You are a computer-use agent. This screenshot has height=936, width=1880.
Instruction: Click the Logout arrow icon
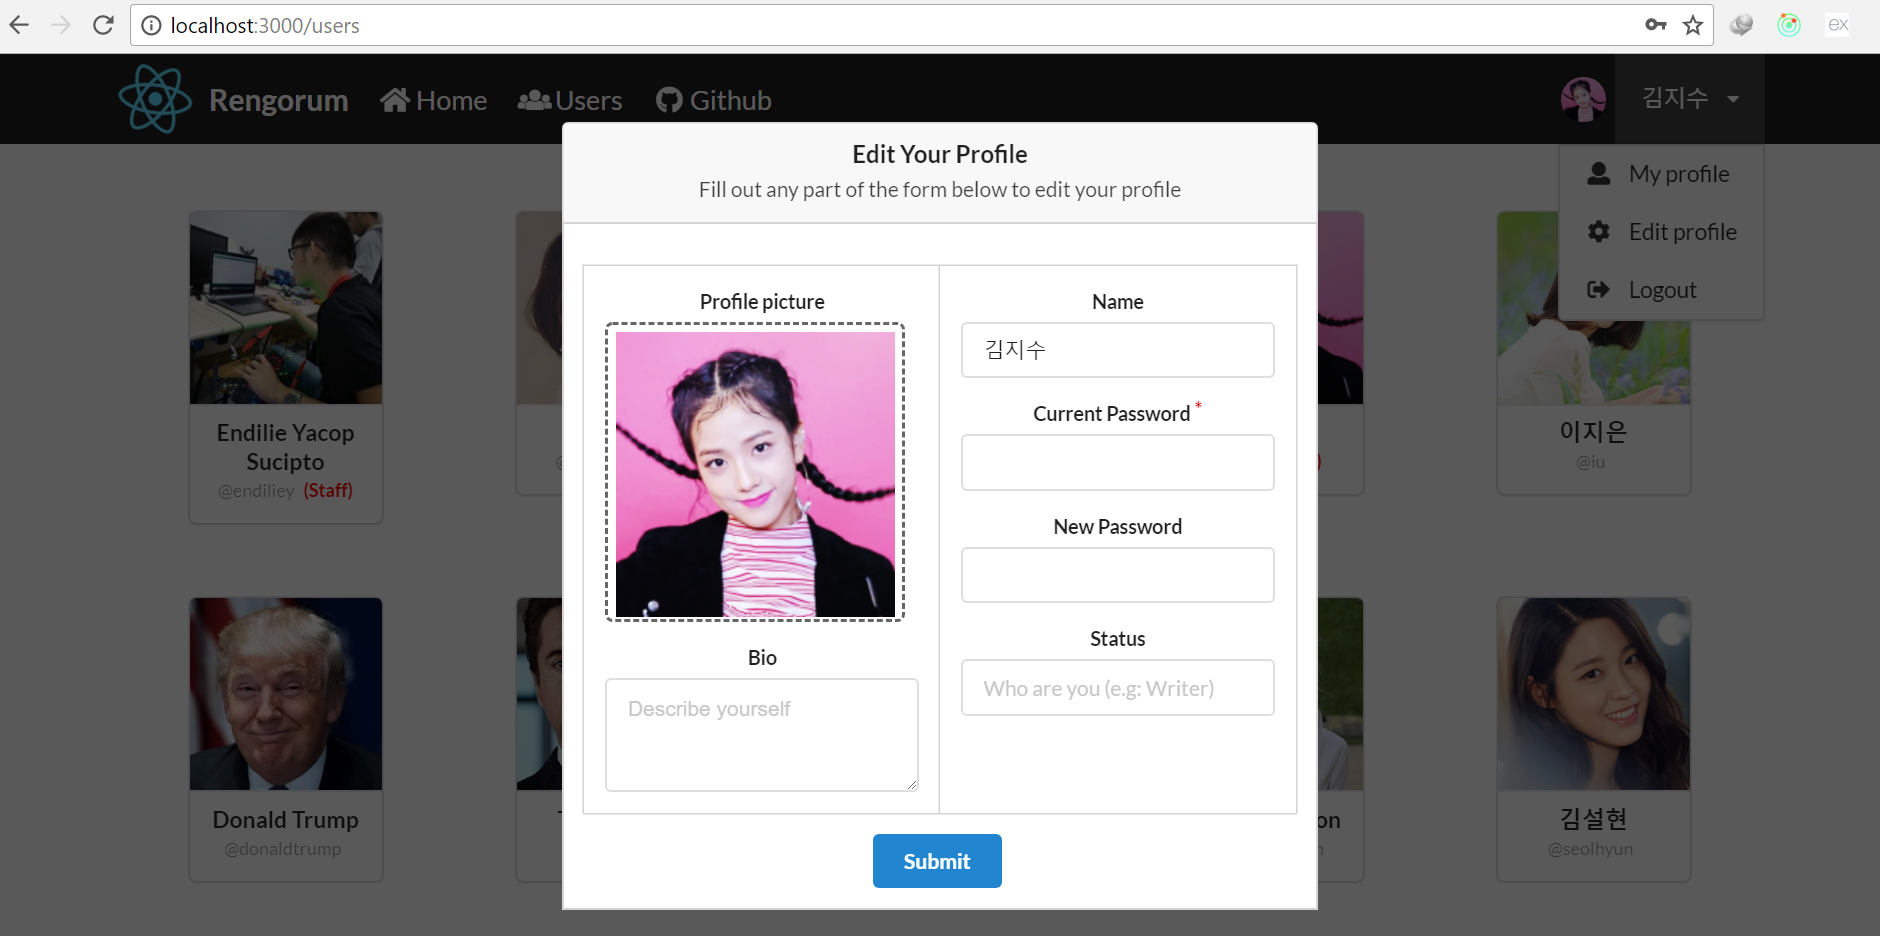1599,290
